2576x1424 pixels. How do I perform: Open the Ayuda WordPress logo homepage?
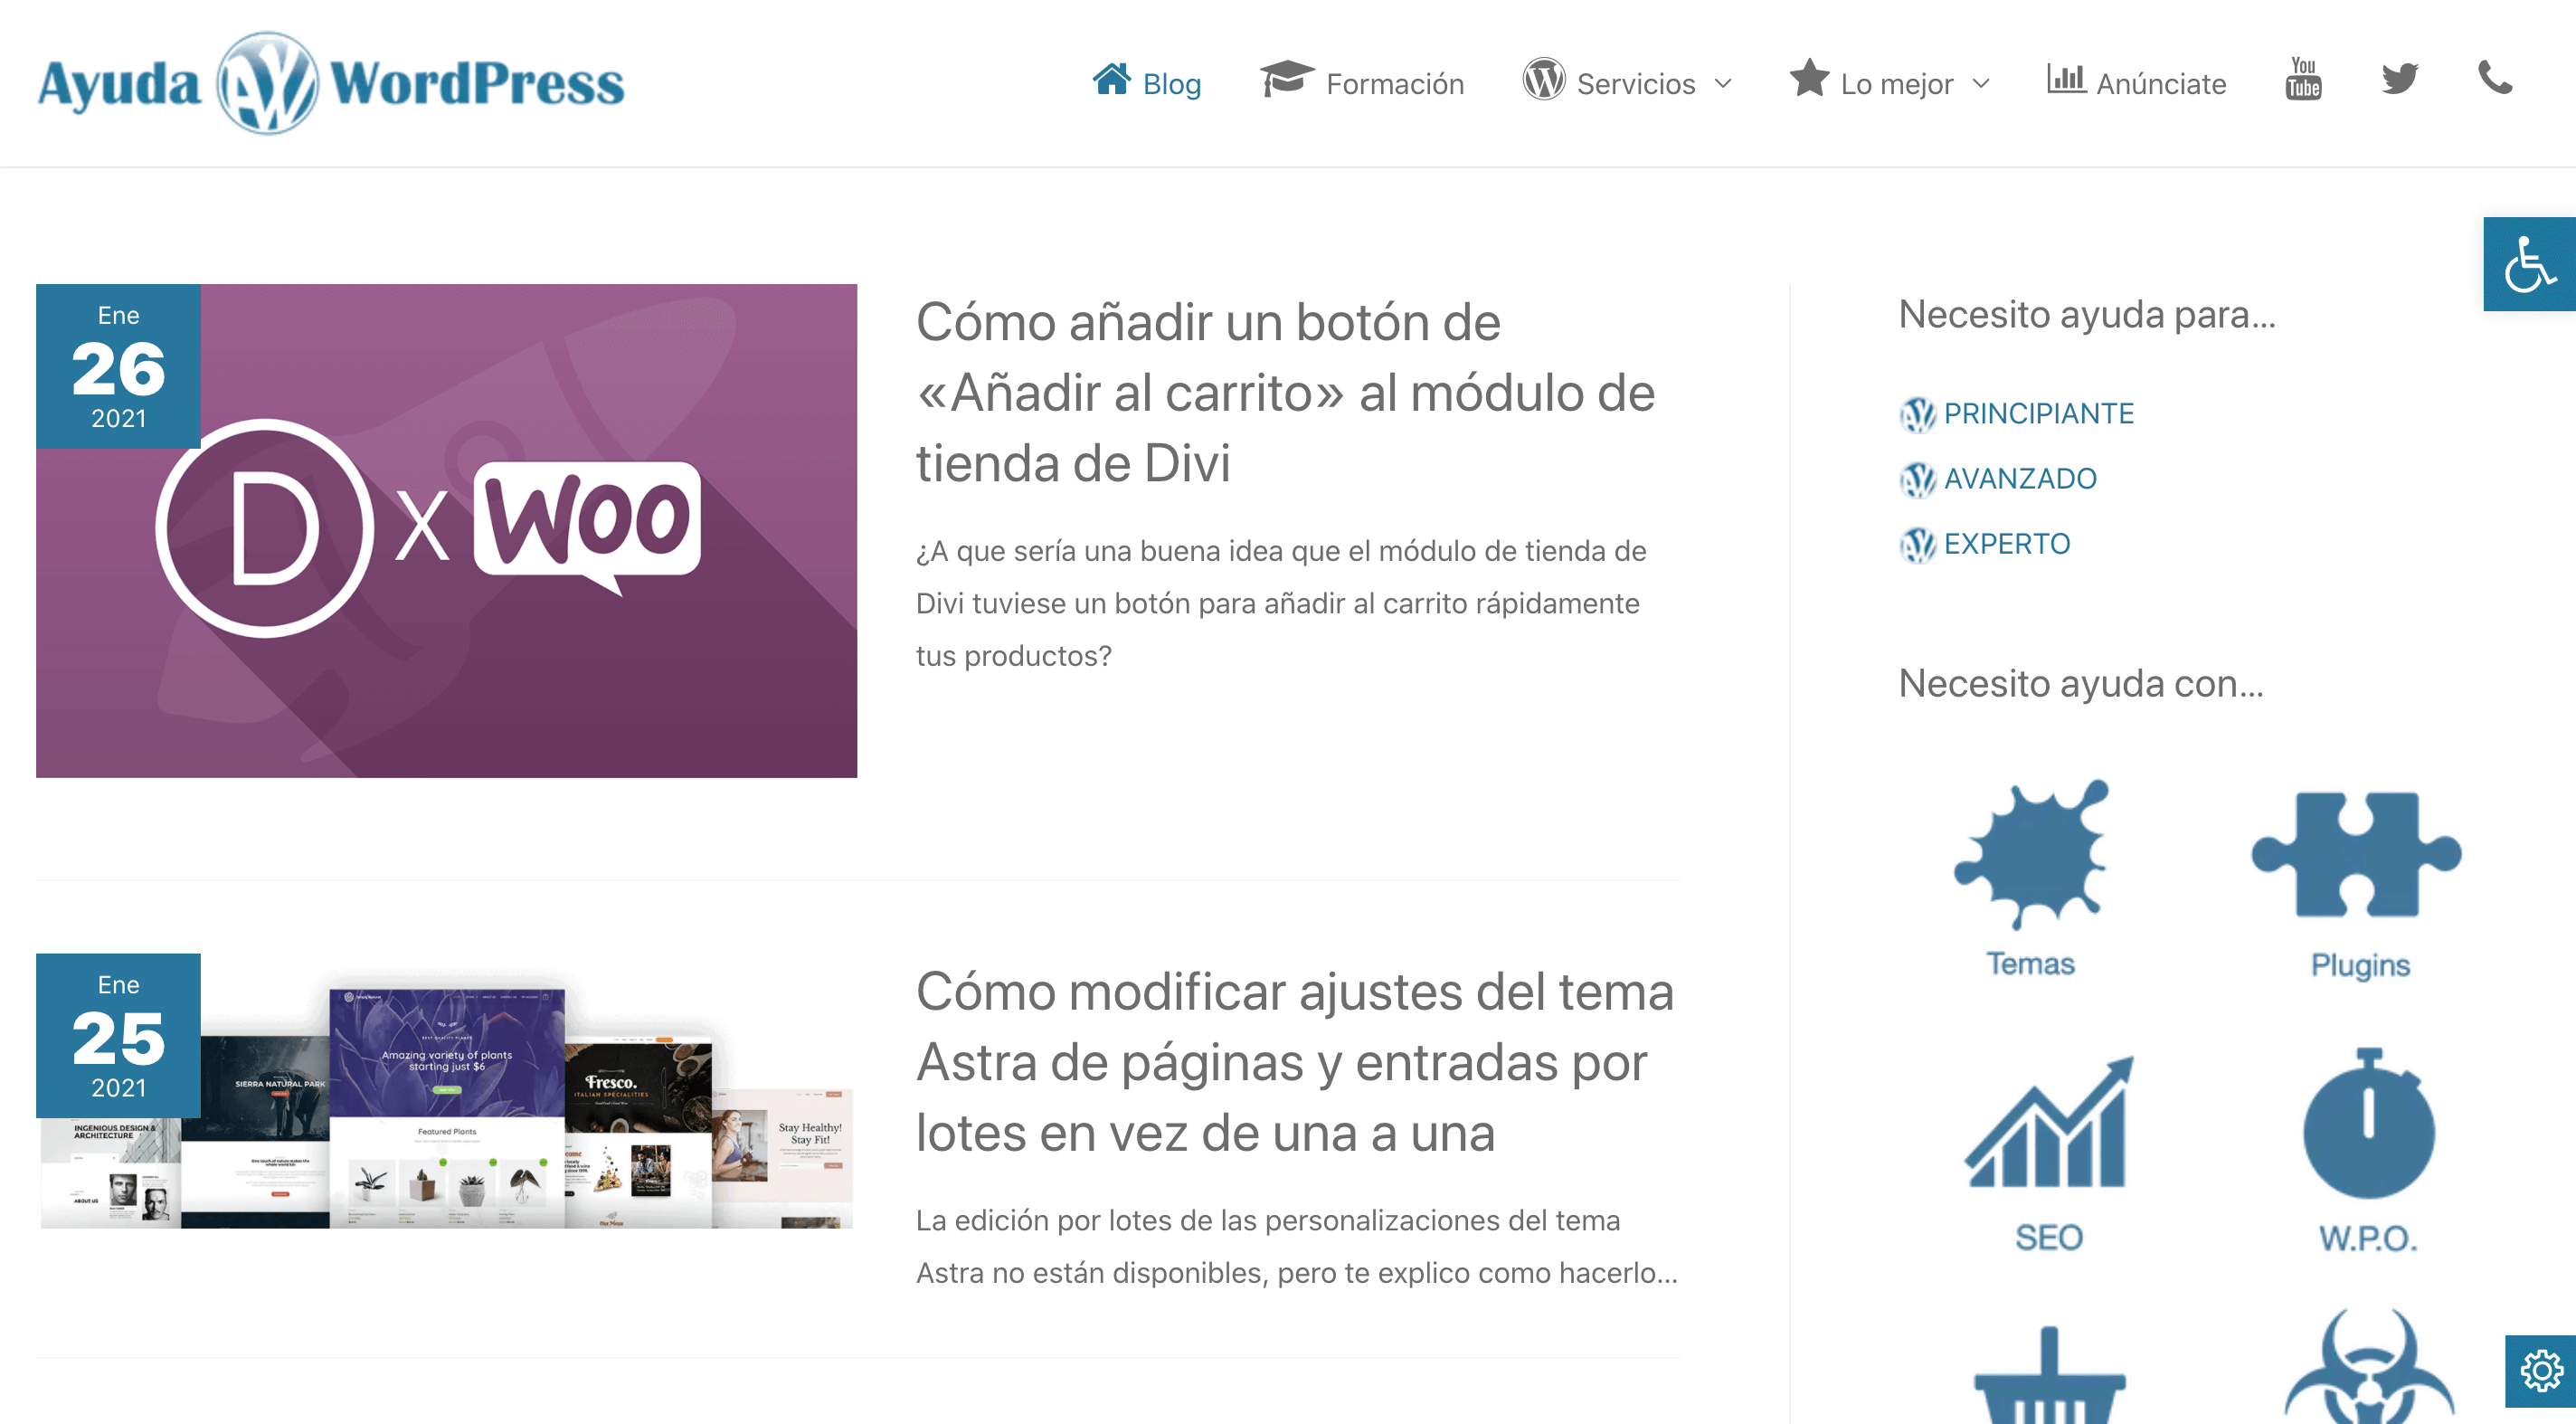331,83
